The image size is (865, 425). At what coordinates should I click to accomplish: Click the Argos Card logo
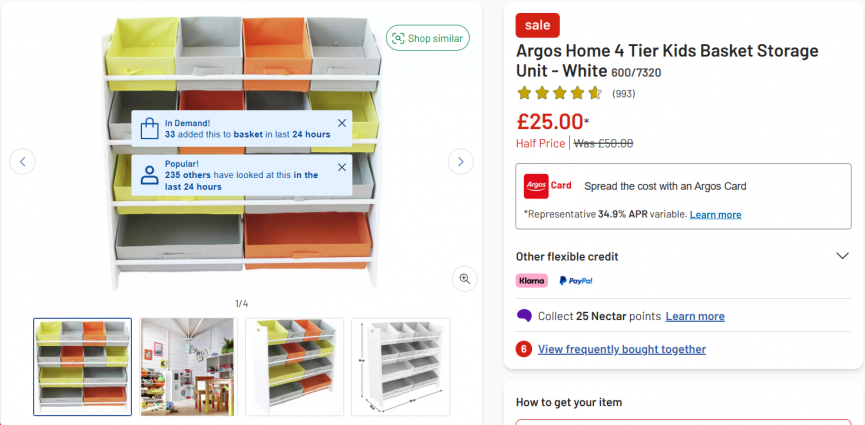(548, 186)
